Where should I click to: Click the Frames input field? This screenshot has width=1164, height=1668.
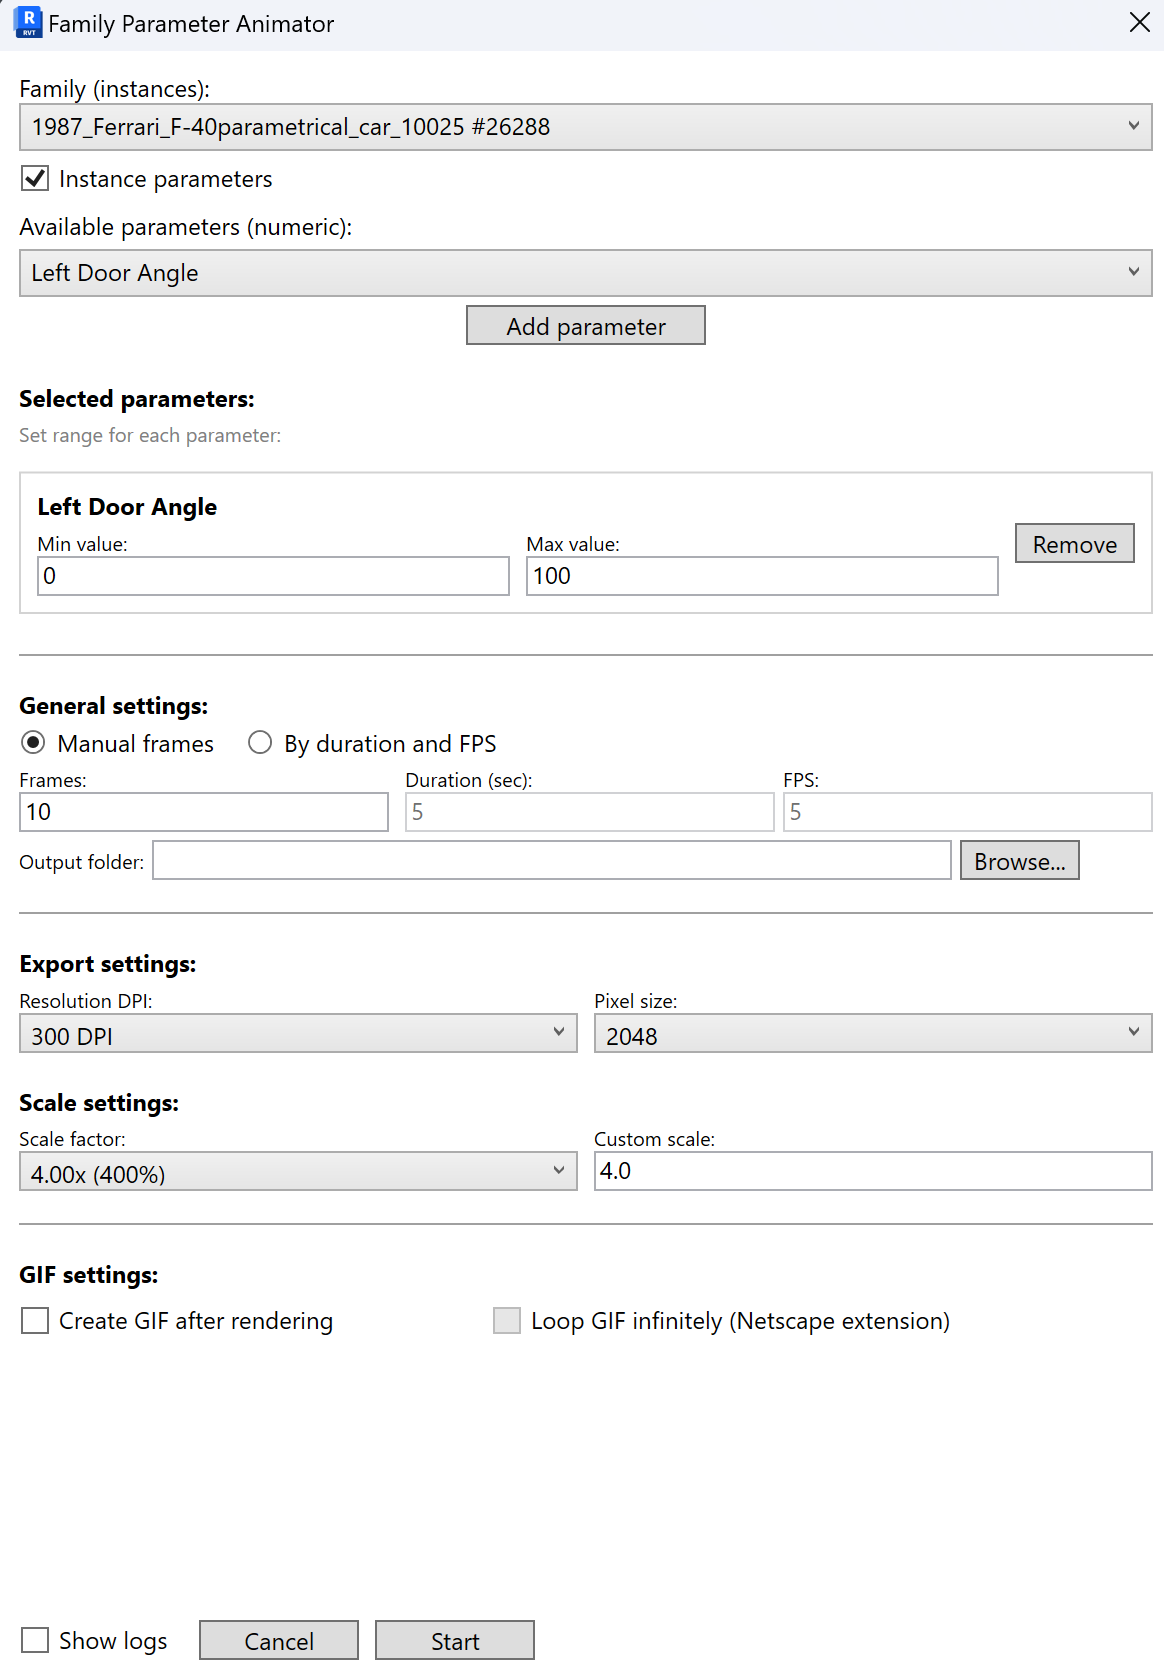click(x=204, y=812)
